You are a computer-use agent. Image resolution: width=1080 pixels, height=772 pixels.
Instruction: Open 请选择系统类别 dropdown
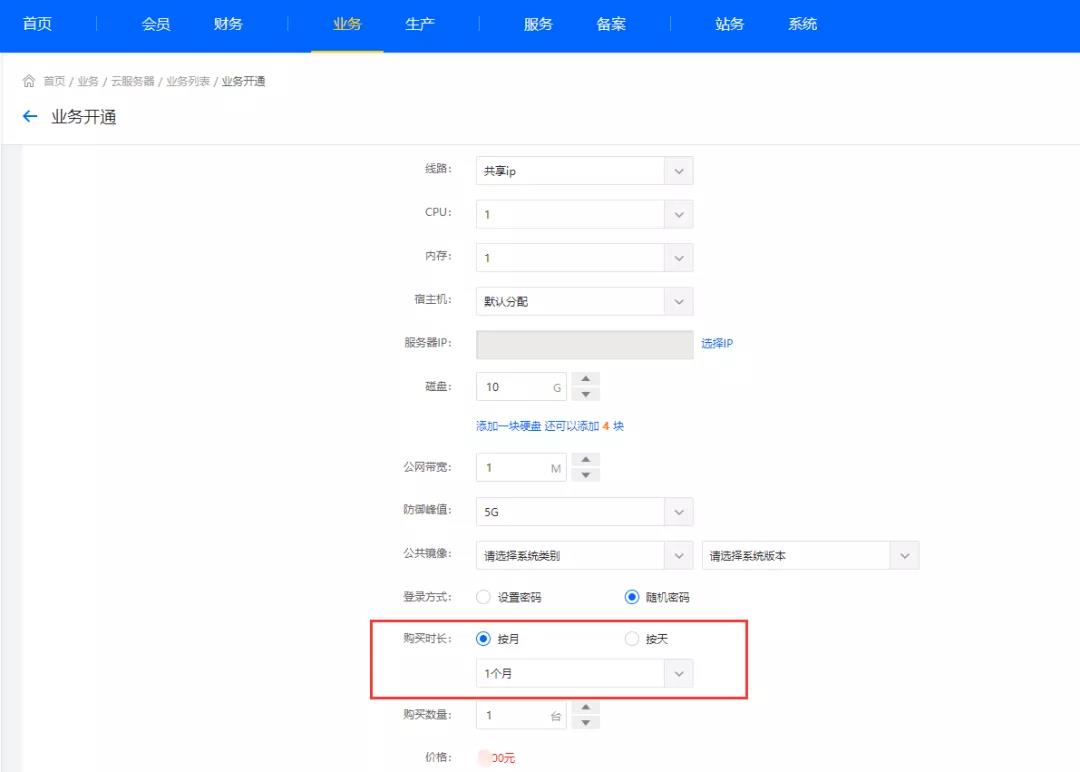click(x=584, y=555)
